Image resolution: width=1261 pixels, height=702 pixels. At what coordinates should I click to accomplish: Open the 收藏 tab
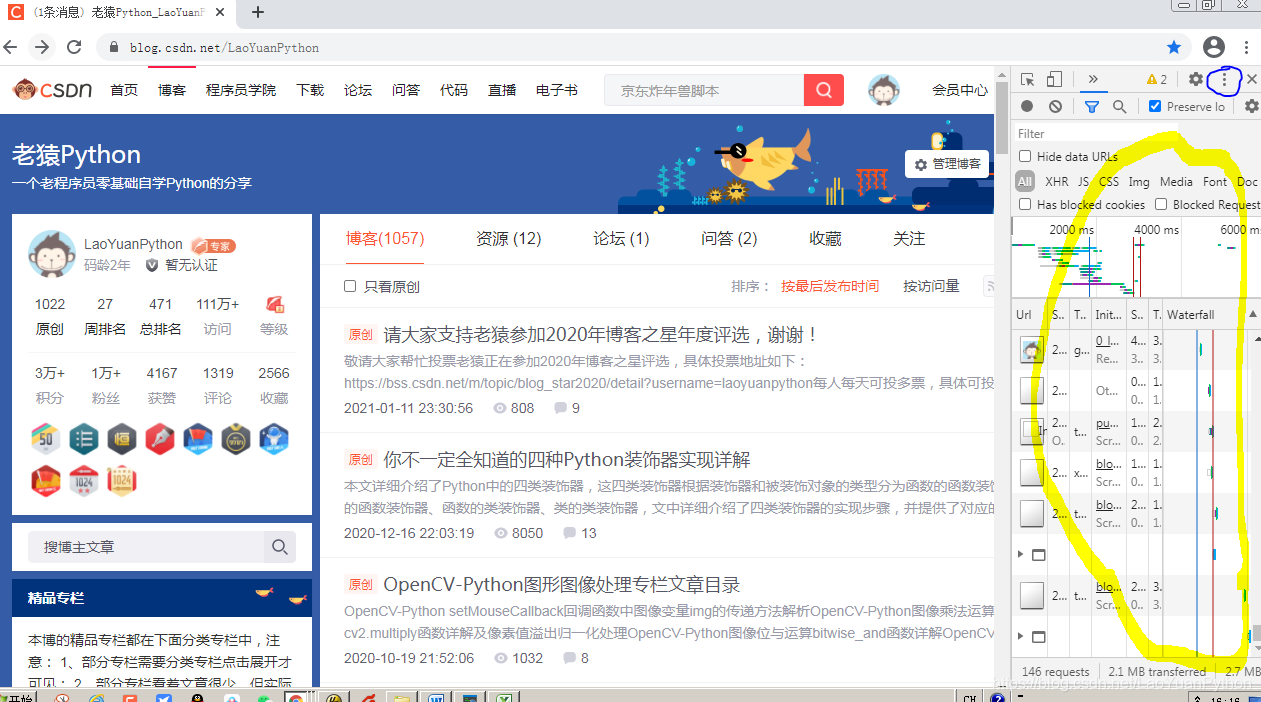coord(825,239)
